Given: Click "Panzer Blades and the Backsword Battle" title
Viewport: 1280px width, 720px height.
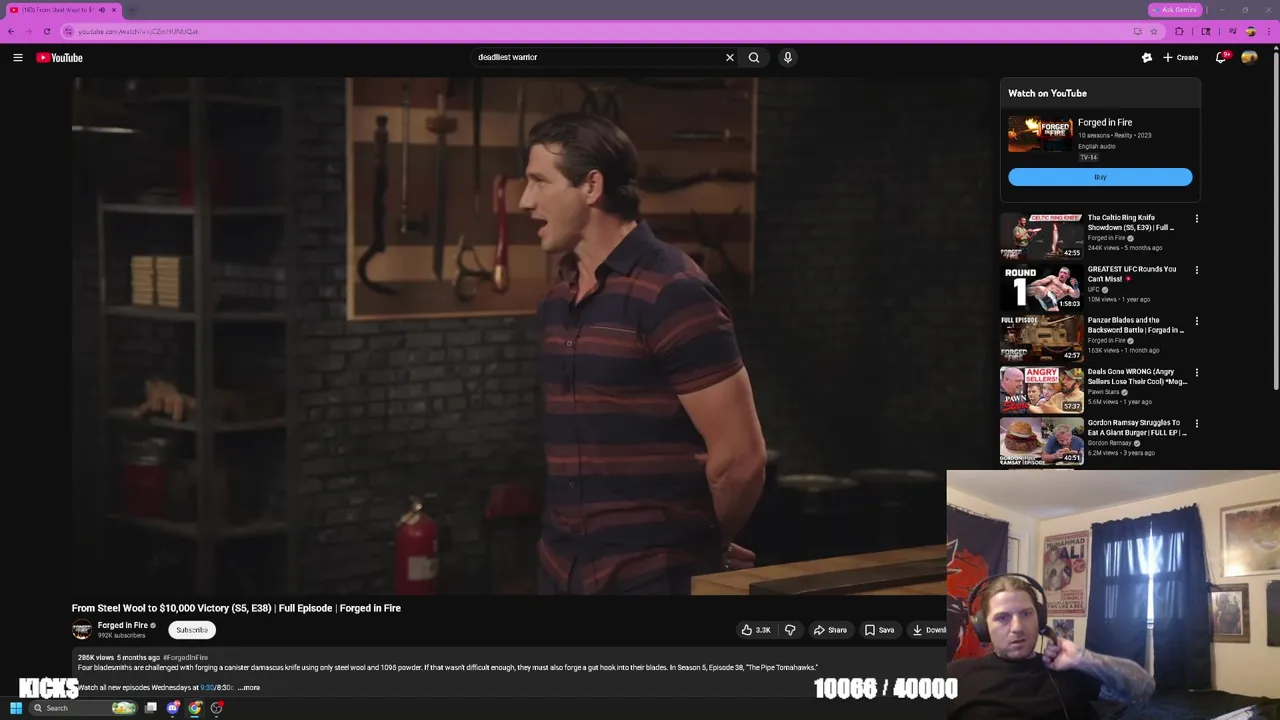Looking at the screenshot, I should tap(1136, 325).
